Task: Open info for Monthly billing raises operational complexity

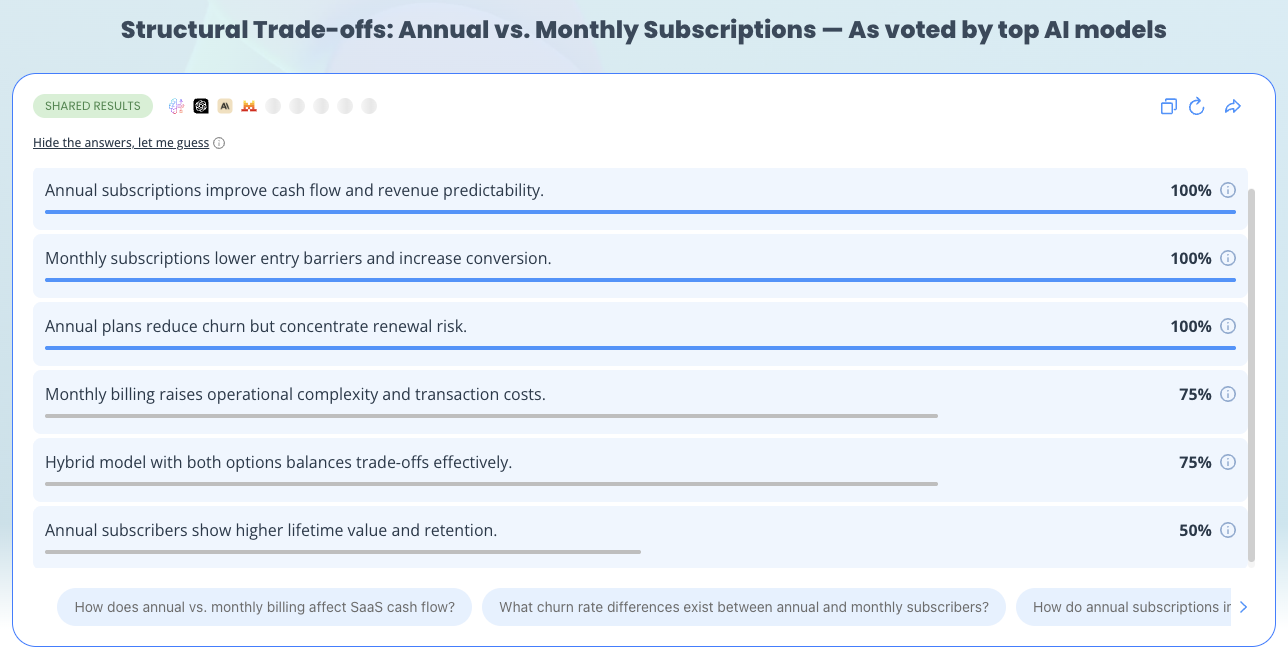Action: pos(1228,394)
